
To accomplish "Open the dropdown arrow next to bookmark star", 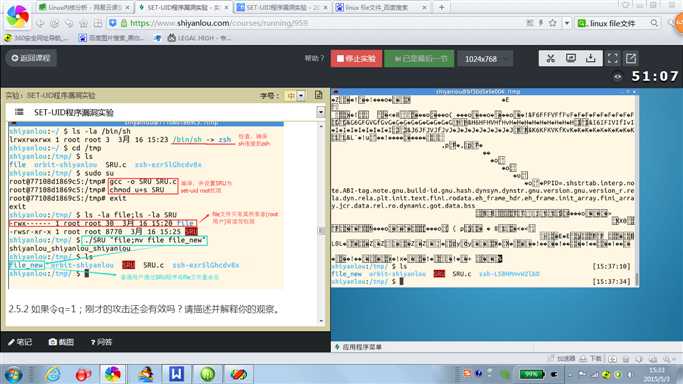I will (566, 23).
